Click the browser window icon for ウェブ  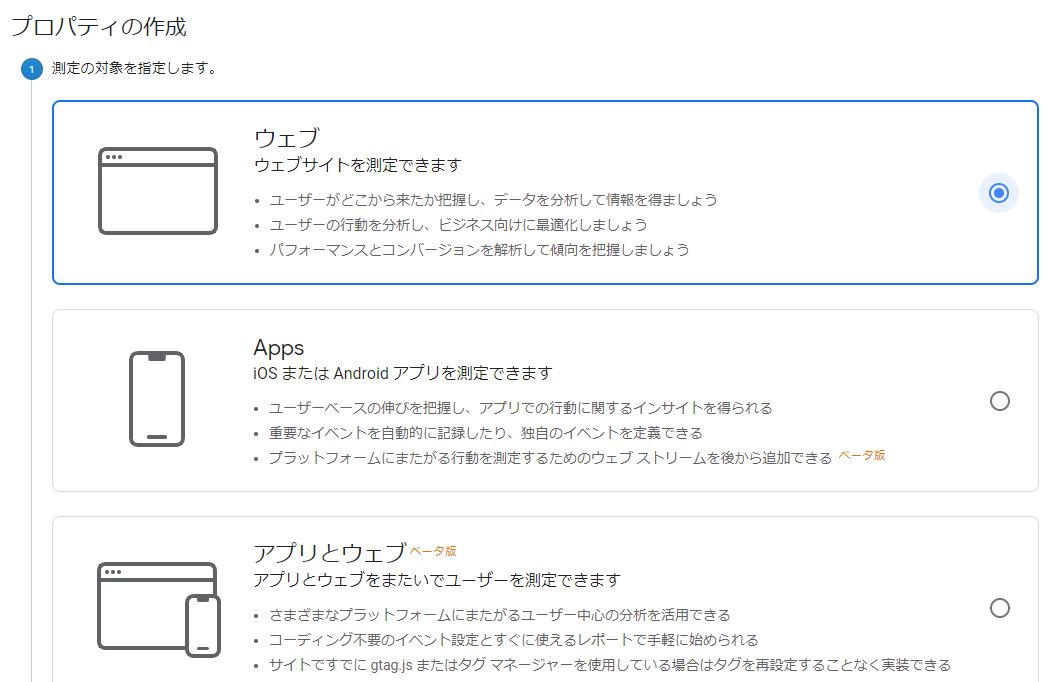coord(157,190)
